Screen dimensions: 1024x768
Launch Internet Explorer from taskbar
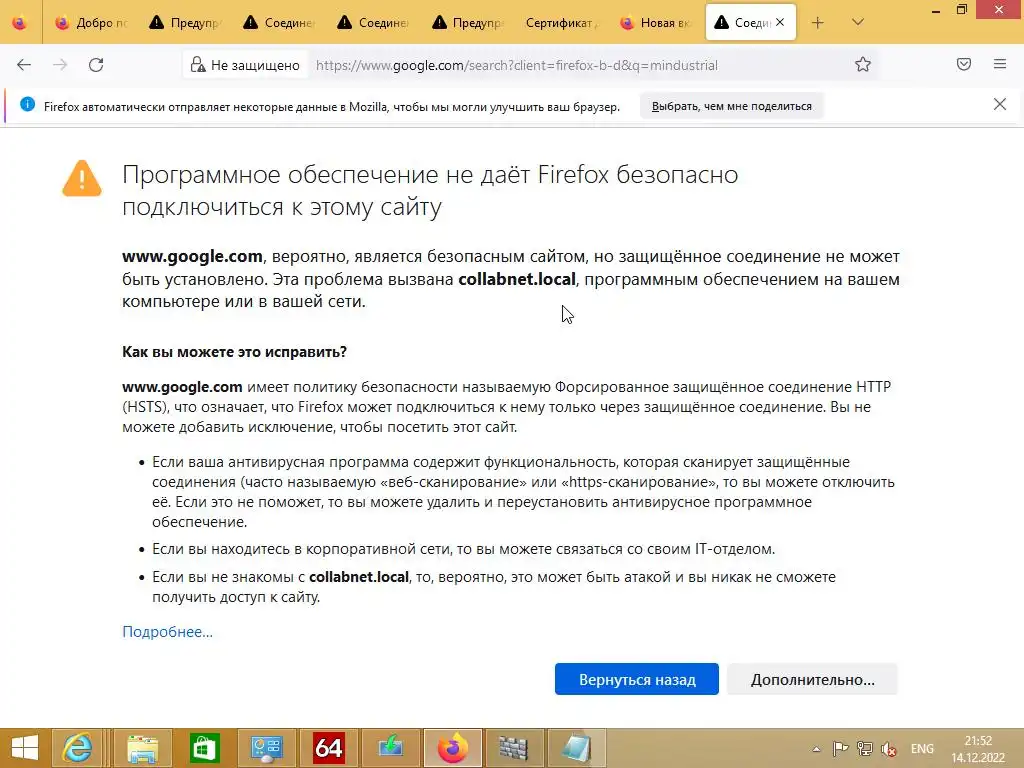pos(77,748)
